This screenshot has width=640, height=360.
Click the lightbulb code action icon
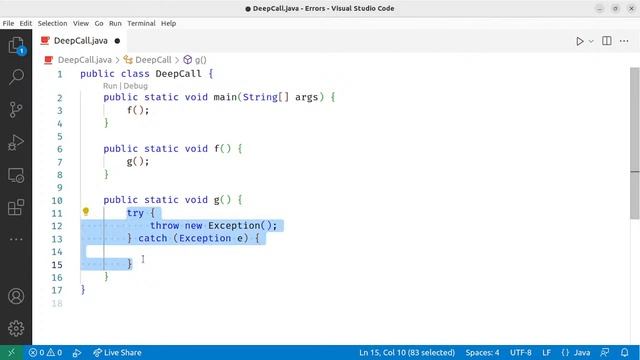pos(86,211)
